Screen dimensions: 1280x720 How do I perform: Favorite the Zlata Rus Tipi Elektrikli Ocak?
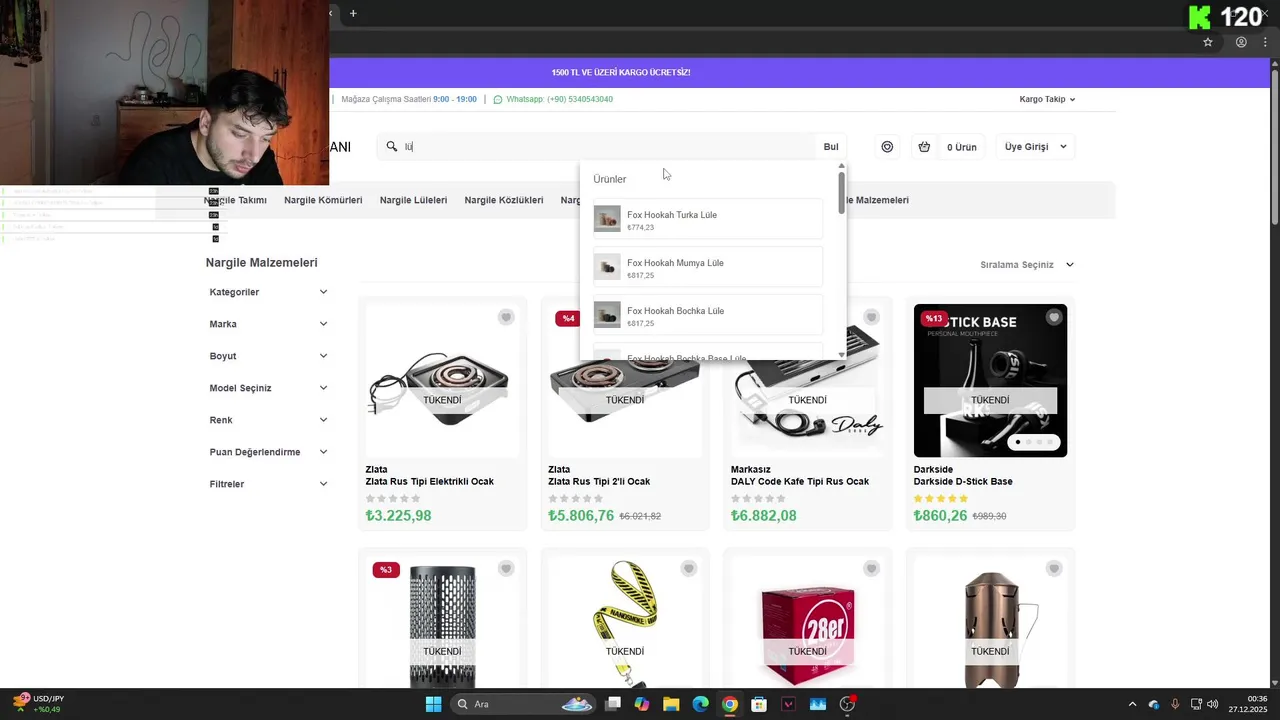[x=506, y=317]
